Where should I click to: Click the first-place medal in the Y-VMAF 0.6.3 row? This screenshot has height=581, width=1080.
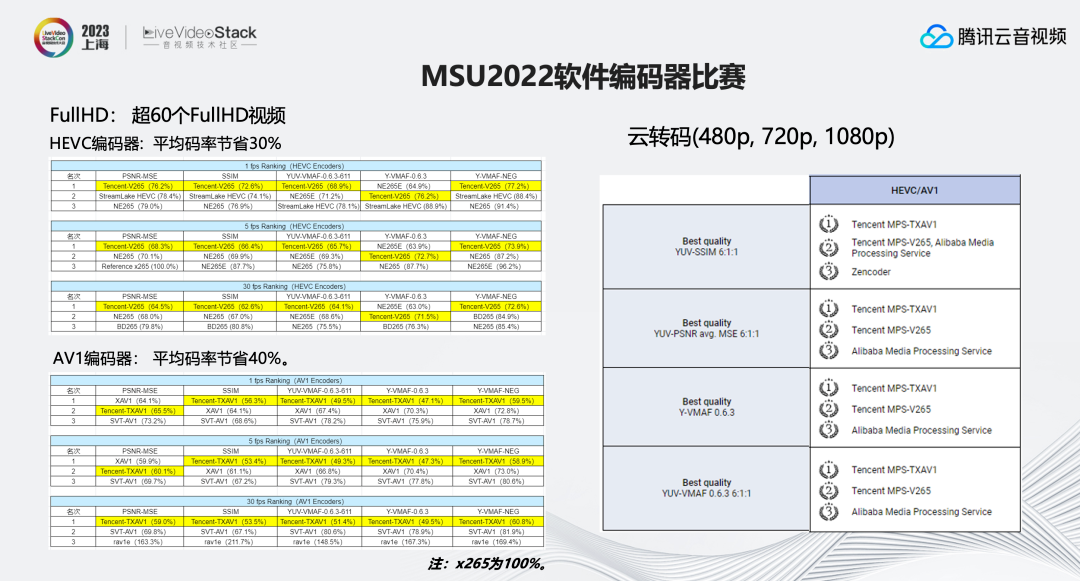point(829,388)
